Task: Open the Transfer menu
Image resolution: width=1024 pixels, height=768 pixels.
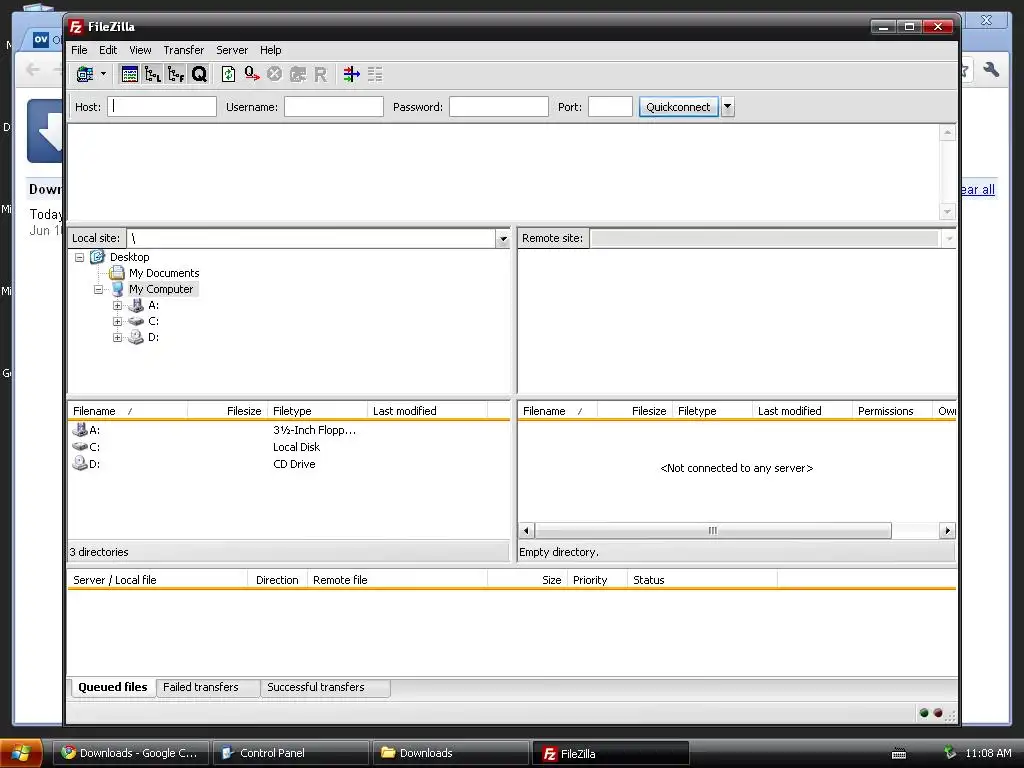Action: (184, 50)
